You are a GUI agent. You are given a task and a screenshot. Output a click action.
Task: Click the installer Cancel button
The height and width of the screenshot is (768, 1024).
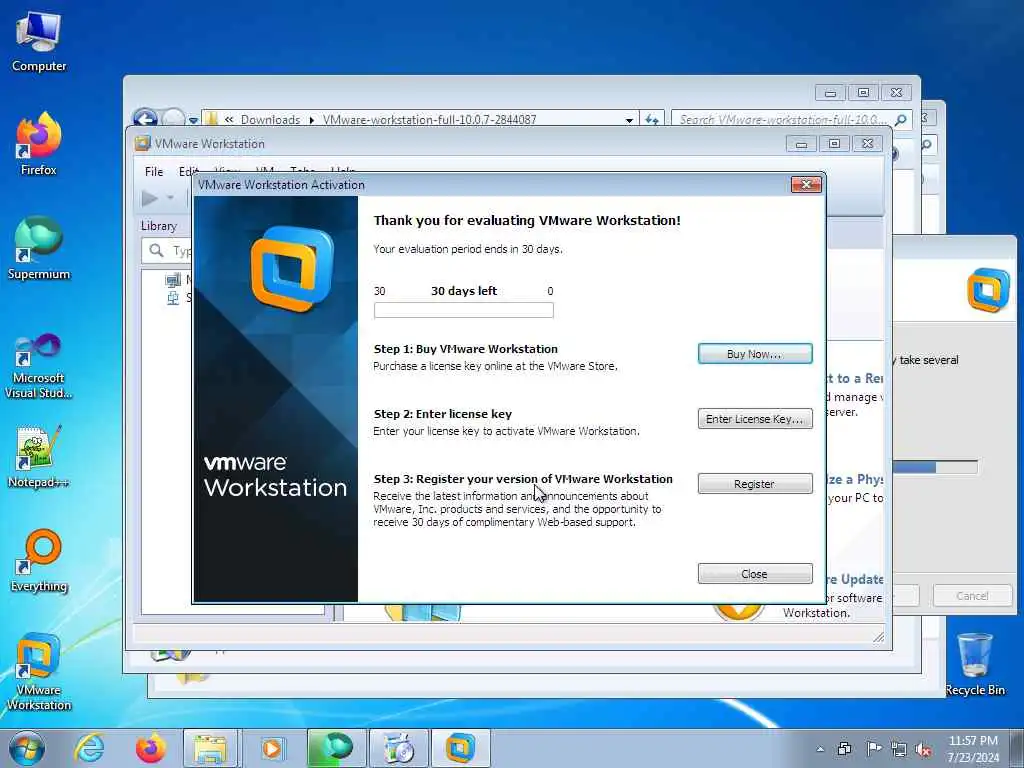click(972, 596)
